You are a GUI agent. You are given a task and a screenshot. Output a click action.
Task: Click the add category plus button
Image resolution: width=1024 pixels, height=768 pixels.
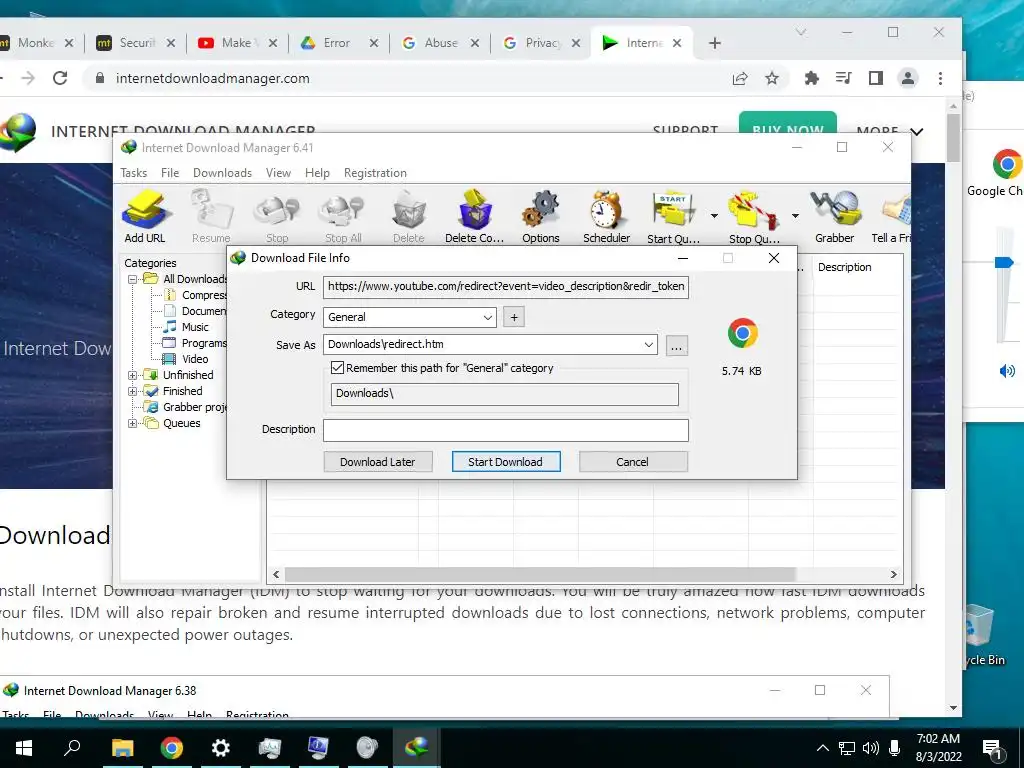click(x=514, y=317)
